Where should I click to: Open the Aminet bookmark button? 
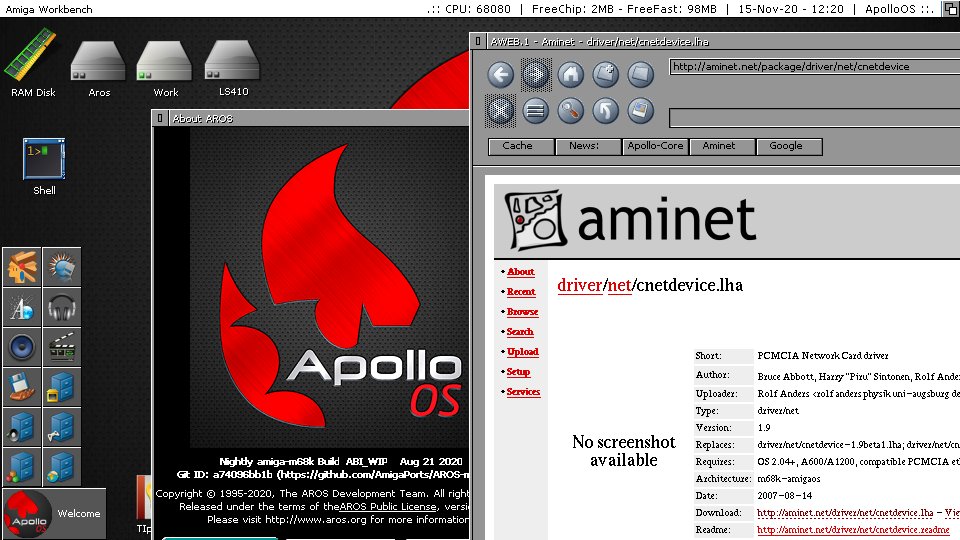point(722,146)
